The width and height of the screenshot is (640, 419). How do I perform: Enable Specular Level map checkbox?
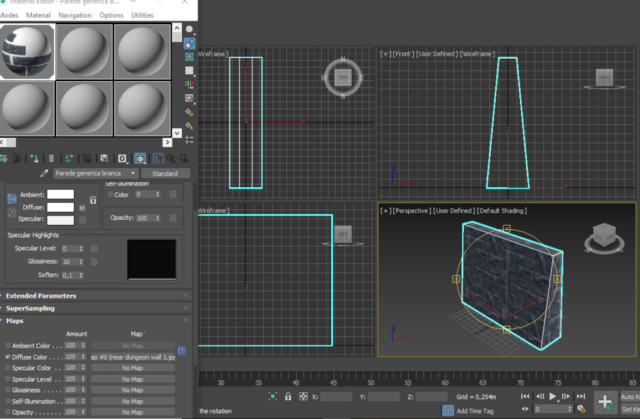coord(8,379)
